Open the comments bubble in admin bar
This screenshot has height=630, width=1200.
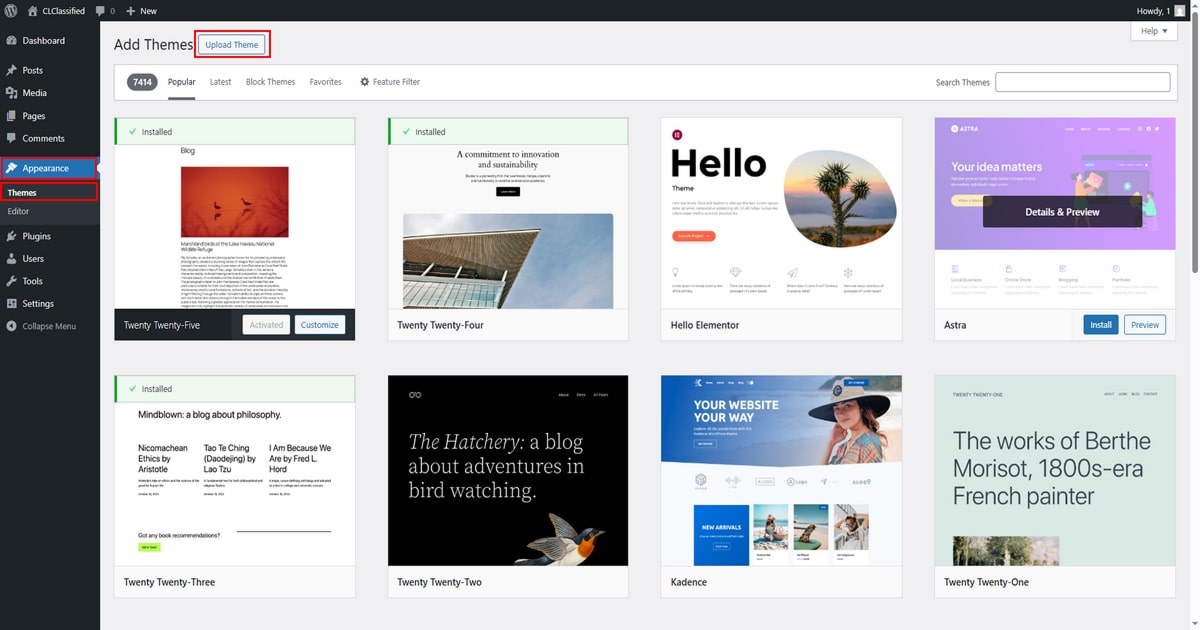[105, 10]
